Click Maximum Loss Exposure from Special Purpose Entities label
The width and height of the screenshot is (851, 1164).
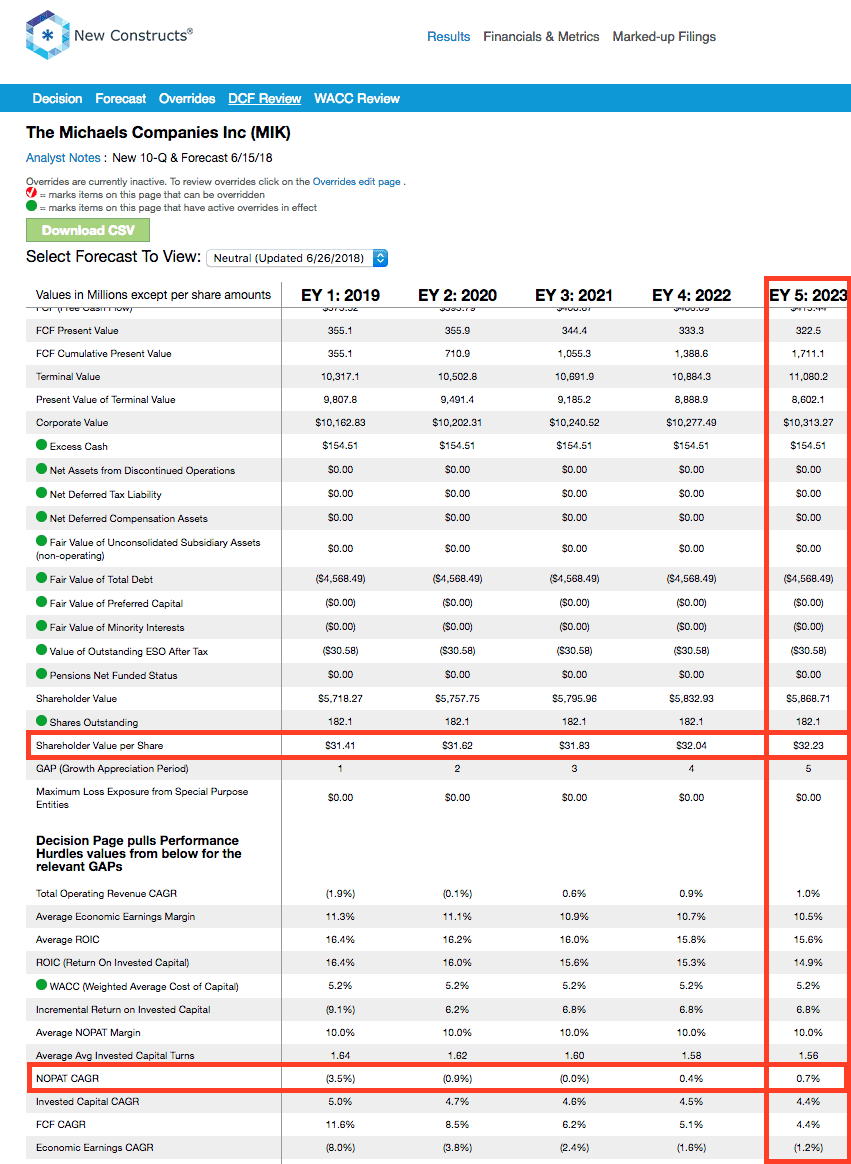click(142, 798)
